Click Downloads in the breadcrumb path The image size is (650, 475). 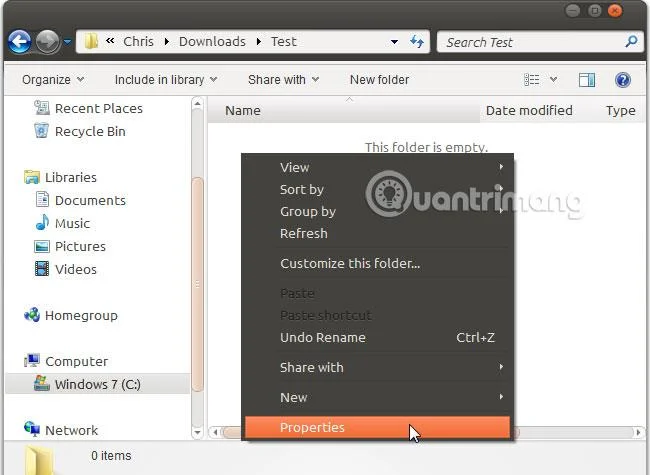[x=212, y=41]
